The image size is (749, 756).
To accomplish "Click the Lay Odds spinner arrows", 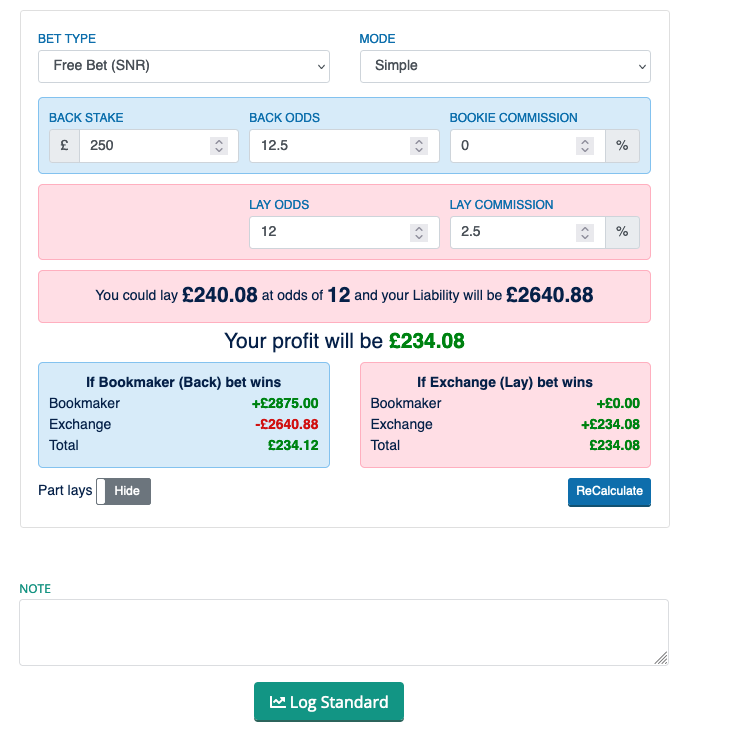I will click(419, 233).
